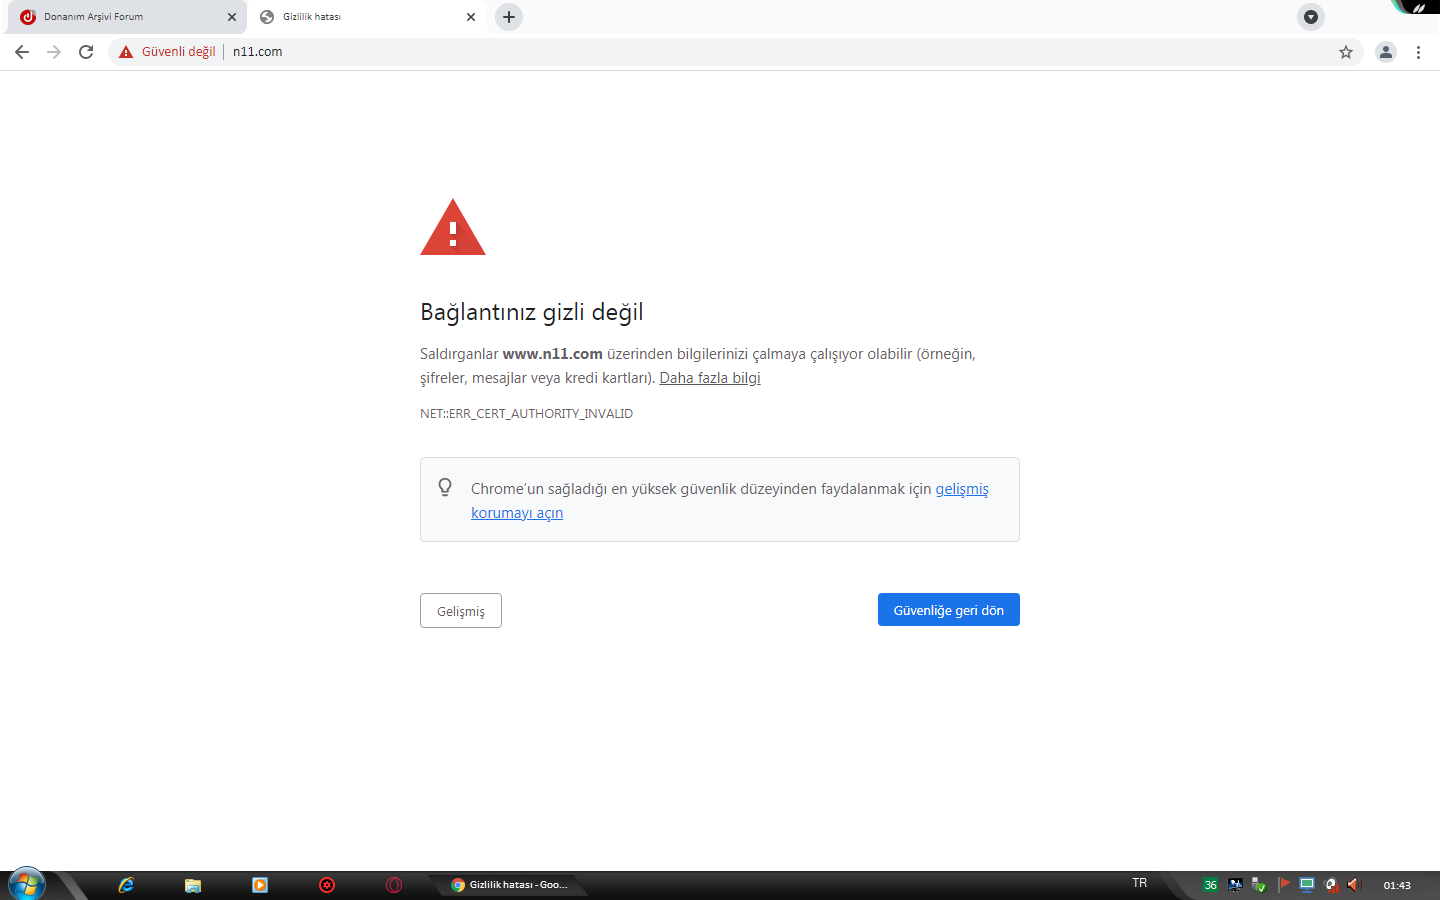Open the Chrome profile avatar menu
1440x900 pixels.
coord(1386,52)
